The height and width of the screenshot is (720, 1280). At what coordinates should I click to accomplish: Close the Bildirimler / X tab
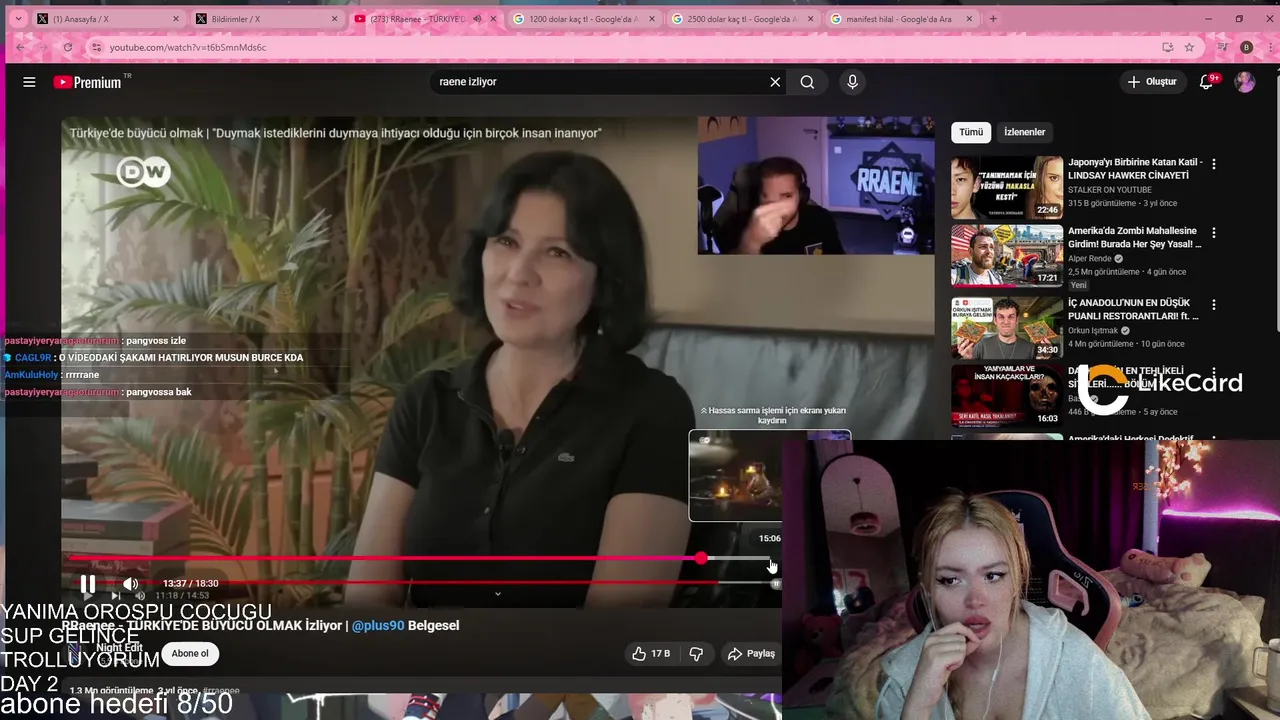pos(334,19)
